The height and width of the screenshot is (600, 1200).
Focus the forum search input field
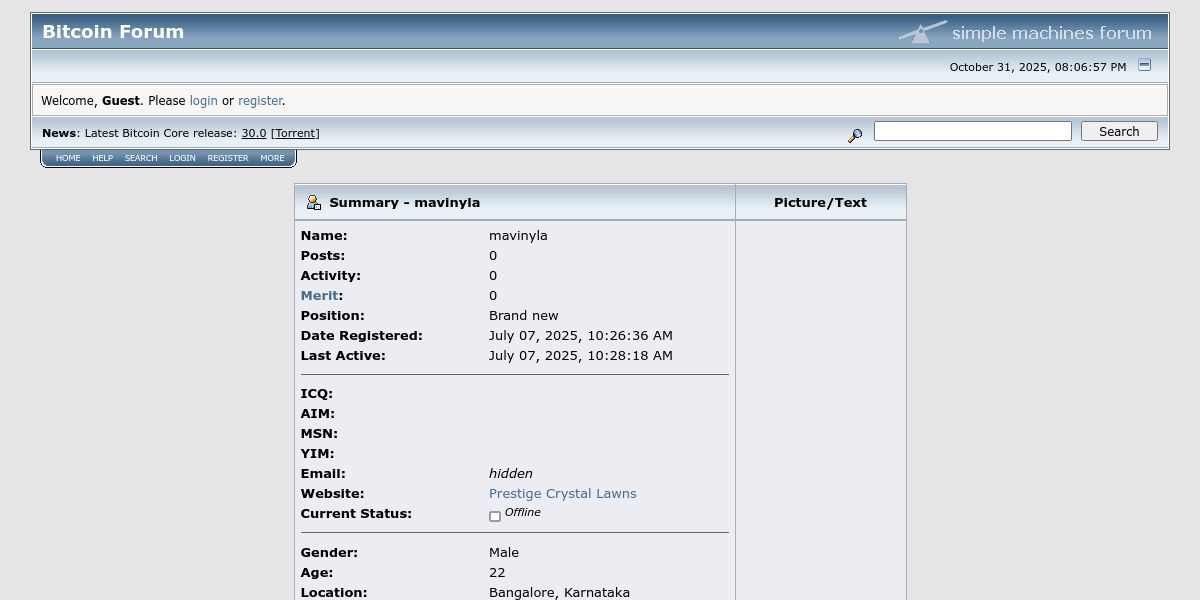(973, 131)
